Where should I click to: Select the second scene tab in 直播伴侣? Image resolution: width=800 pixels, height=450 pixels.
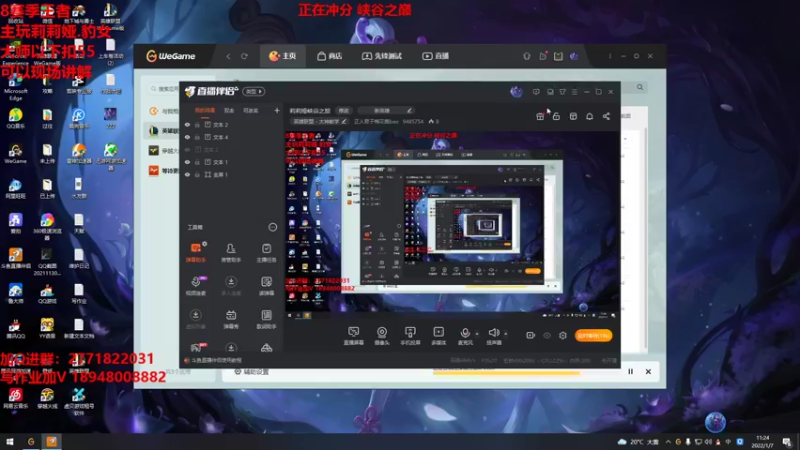229,110
